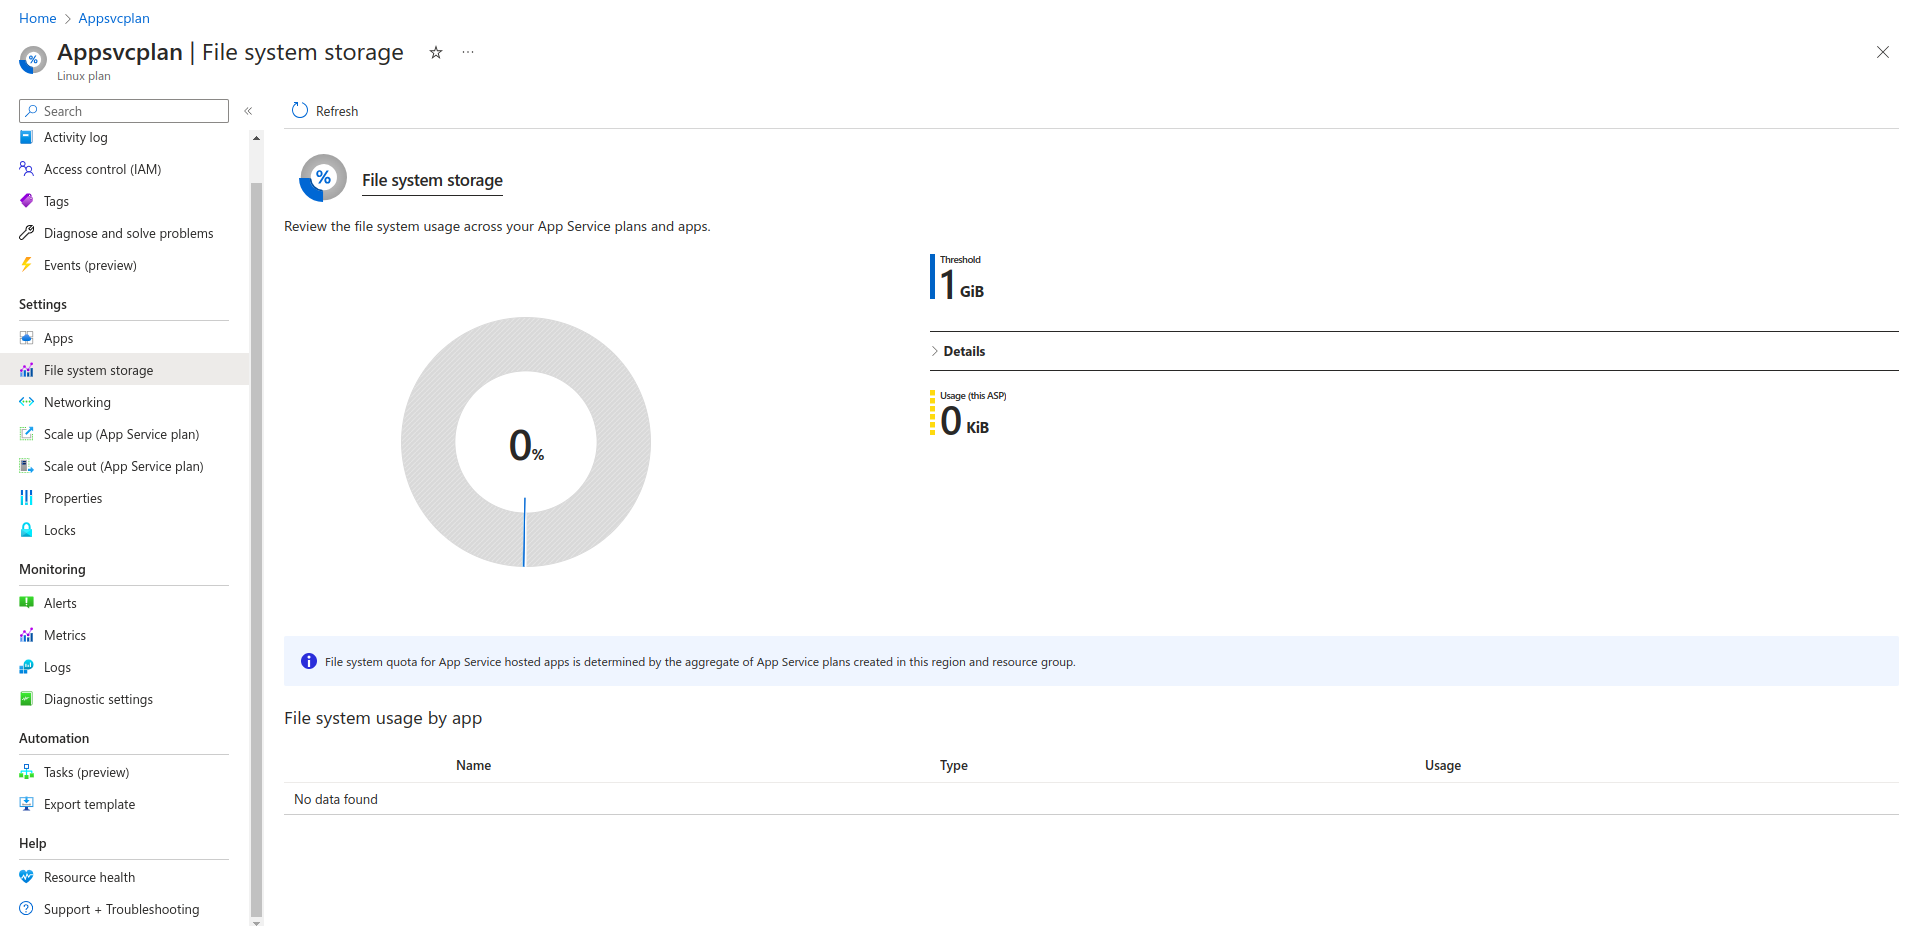This screenshot has height=926, width=1919.
Task: Click the purple Tags icon
Action: pyautogui.click(x=27, y=201)
